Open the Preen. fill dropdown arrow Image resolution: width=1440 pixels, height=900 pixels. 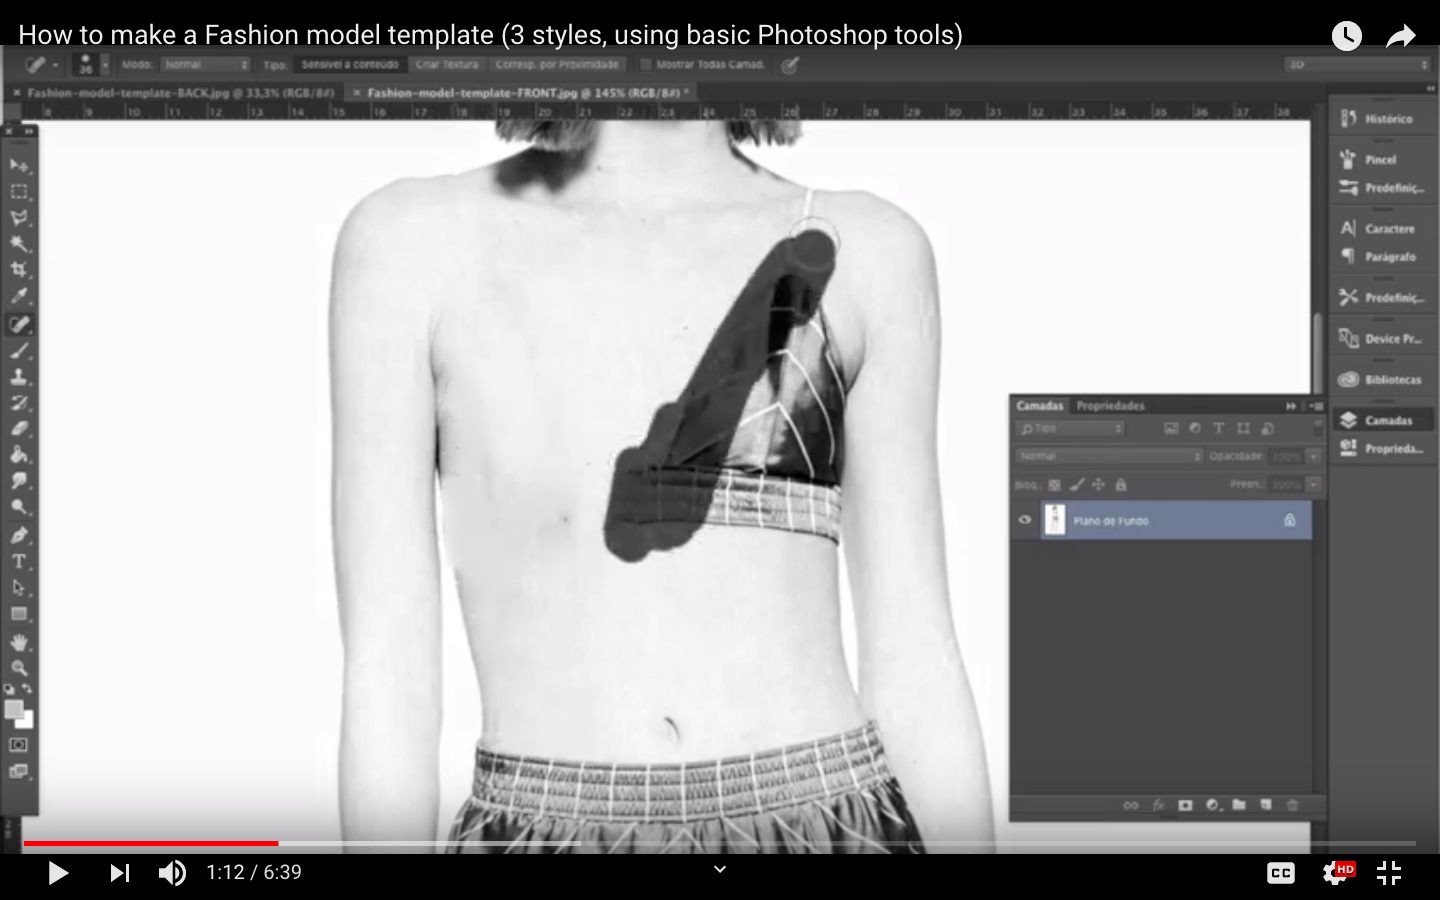coord(1314,484)
